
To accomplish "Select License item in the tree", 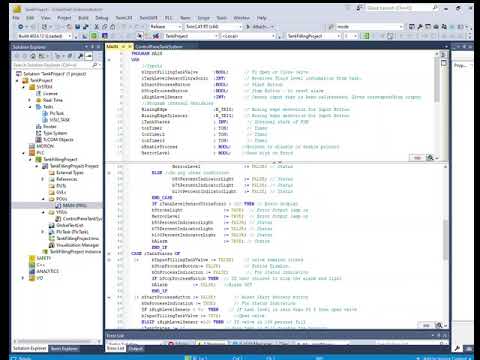I will click(50, 94).
